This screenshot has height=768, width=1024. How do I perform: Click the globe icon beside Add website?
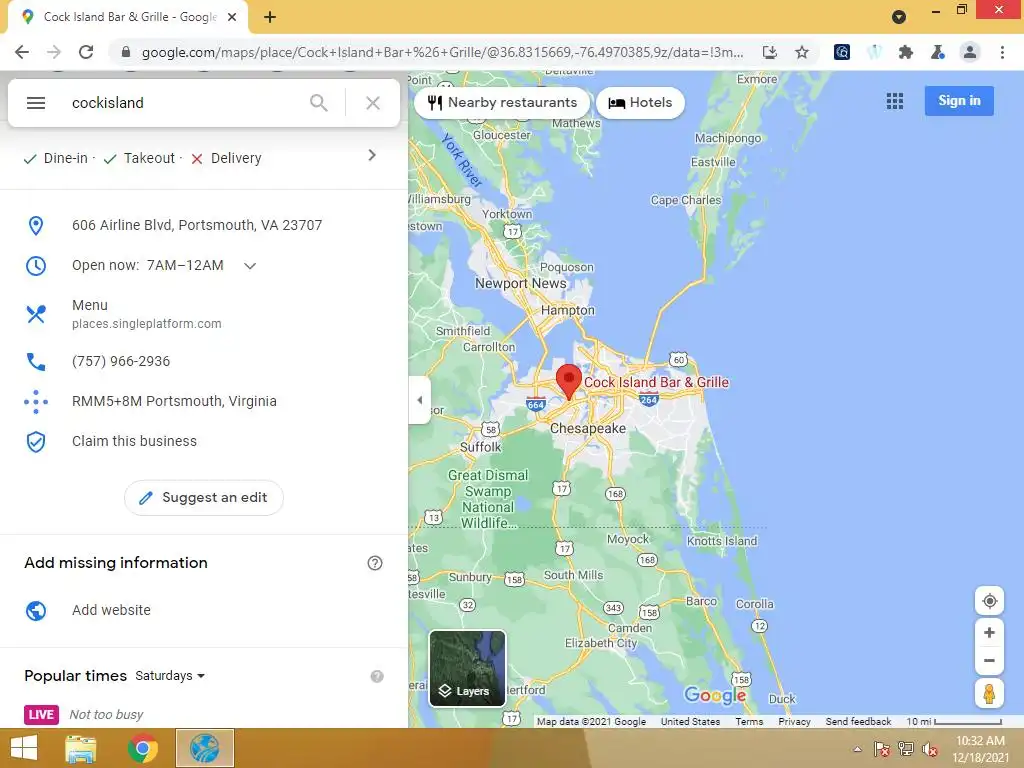pos(36,611)
